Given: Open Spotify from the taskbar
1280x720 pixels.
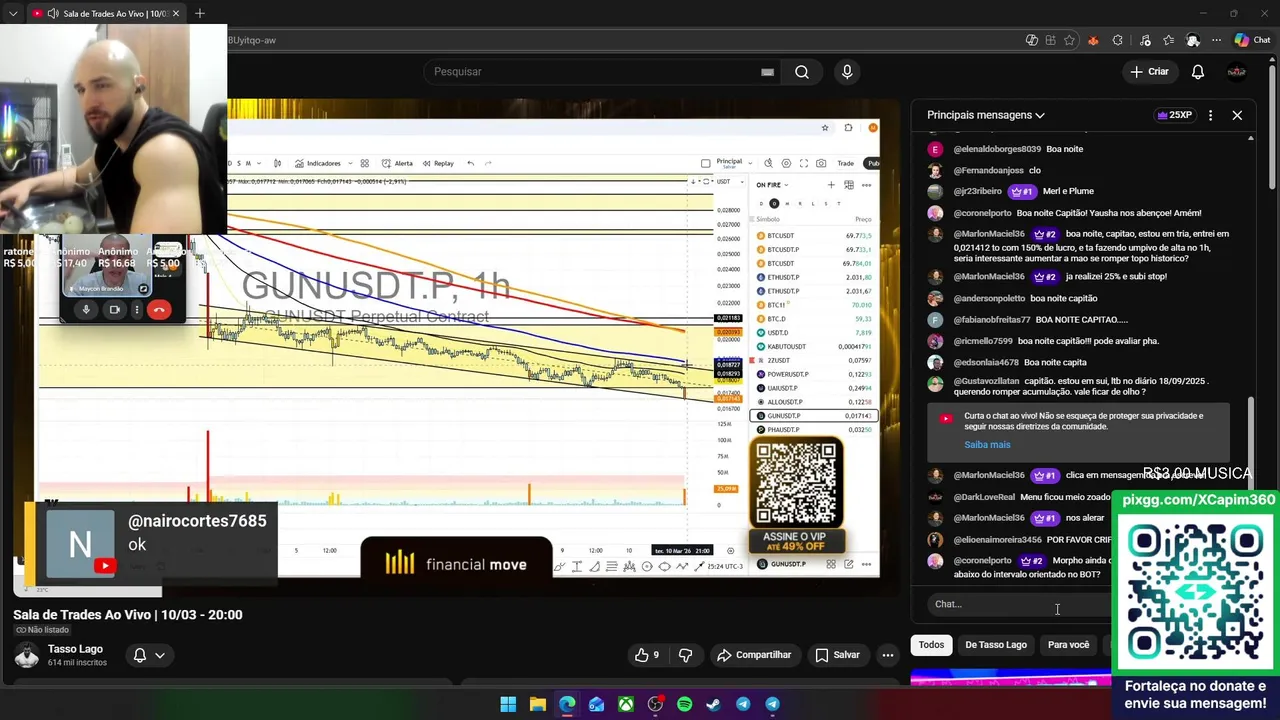Looking at the screenshot, I should click(x=684, y=704).
